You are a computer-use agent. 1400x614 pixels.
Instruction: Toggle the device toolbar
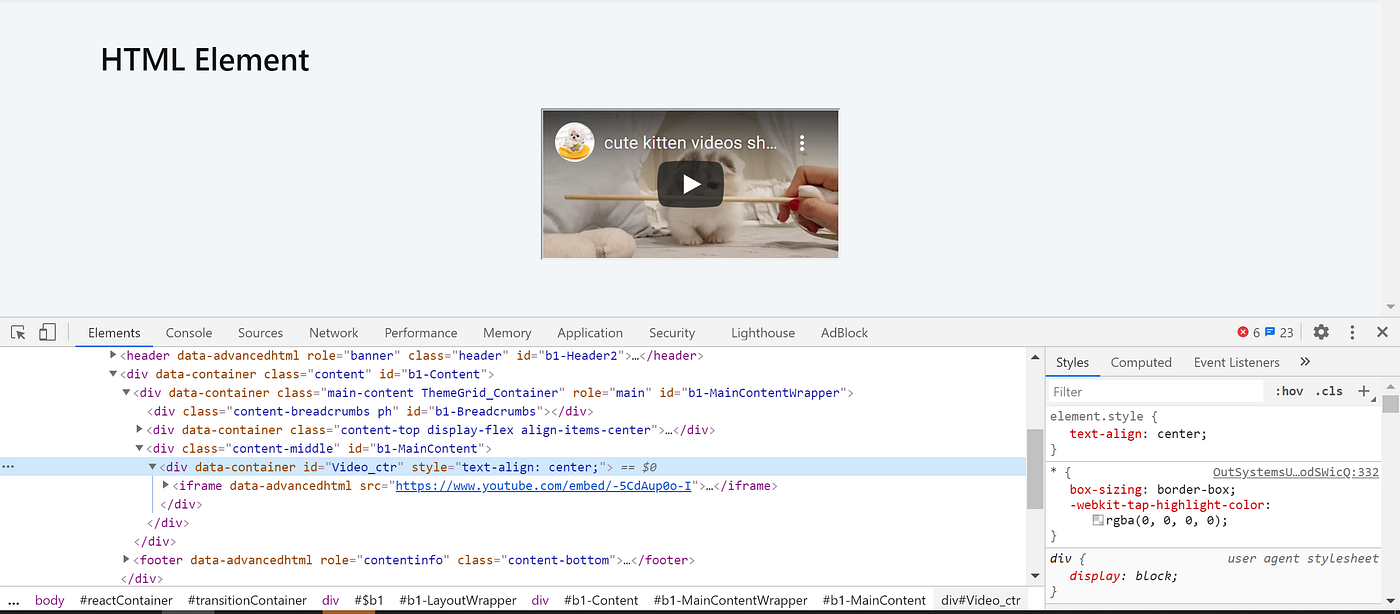pyautogui.click(x=47, y=330)
